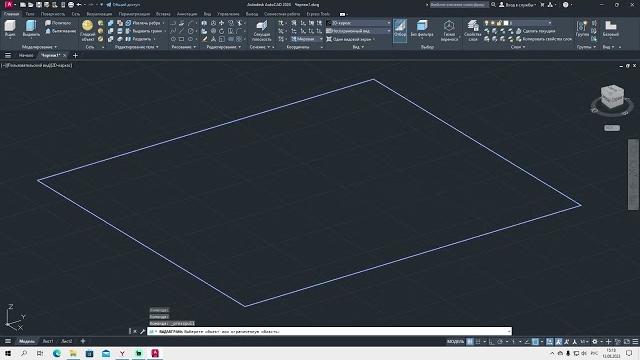Viewport: 640px width, 360px height.
Task: Expand the Layers (Слои) panel
Action: [518, 47]
